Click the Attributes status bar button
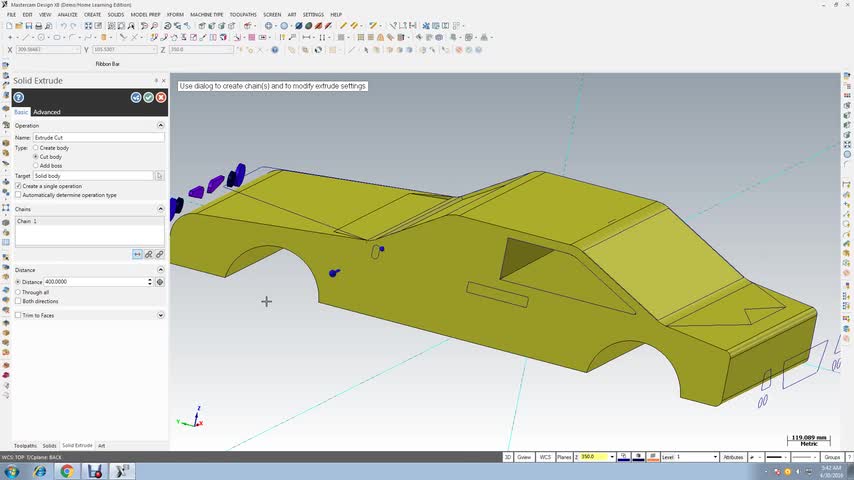Screen dimensions: 854x480 pyautogui.click(x=733, y=457)
